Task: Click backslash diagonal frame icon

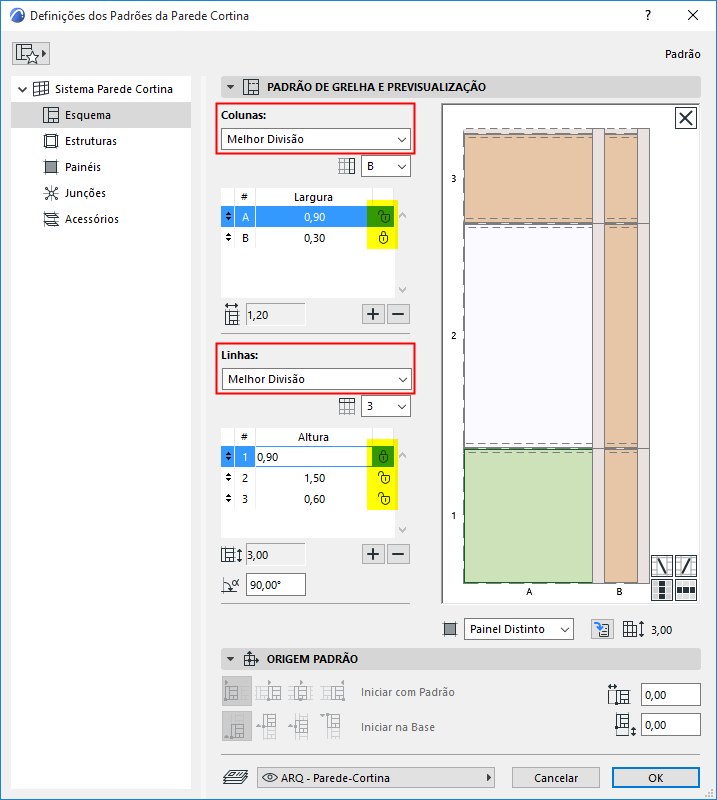Action: click(x=662, y=566)
